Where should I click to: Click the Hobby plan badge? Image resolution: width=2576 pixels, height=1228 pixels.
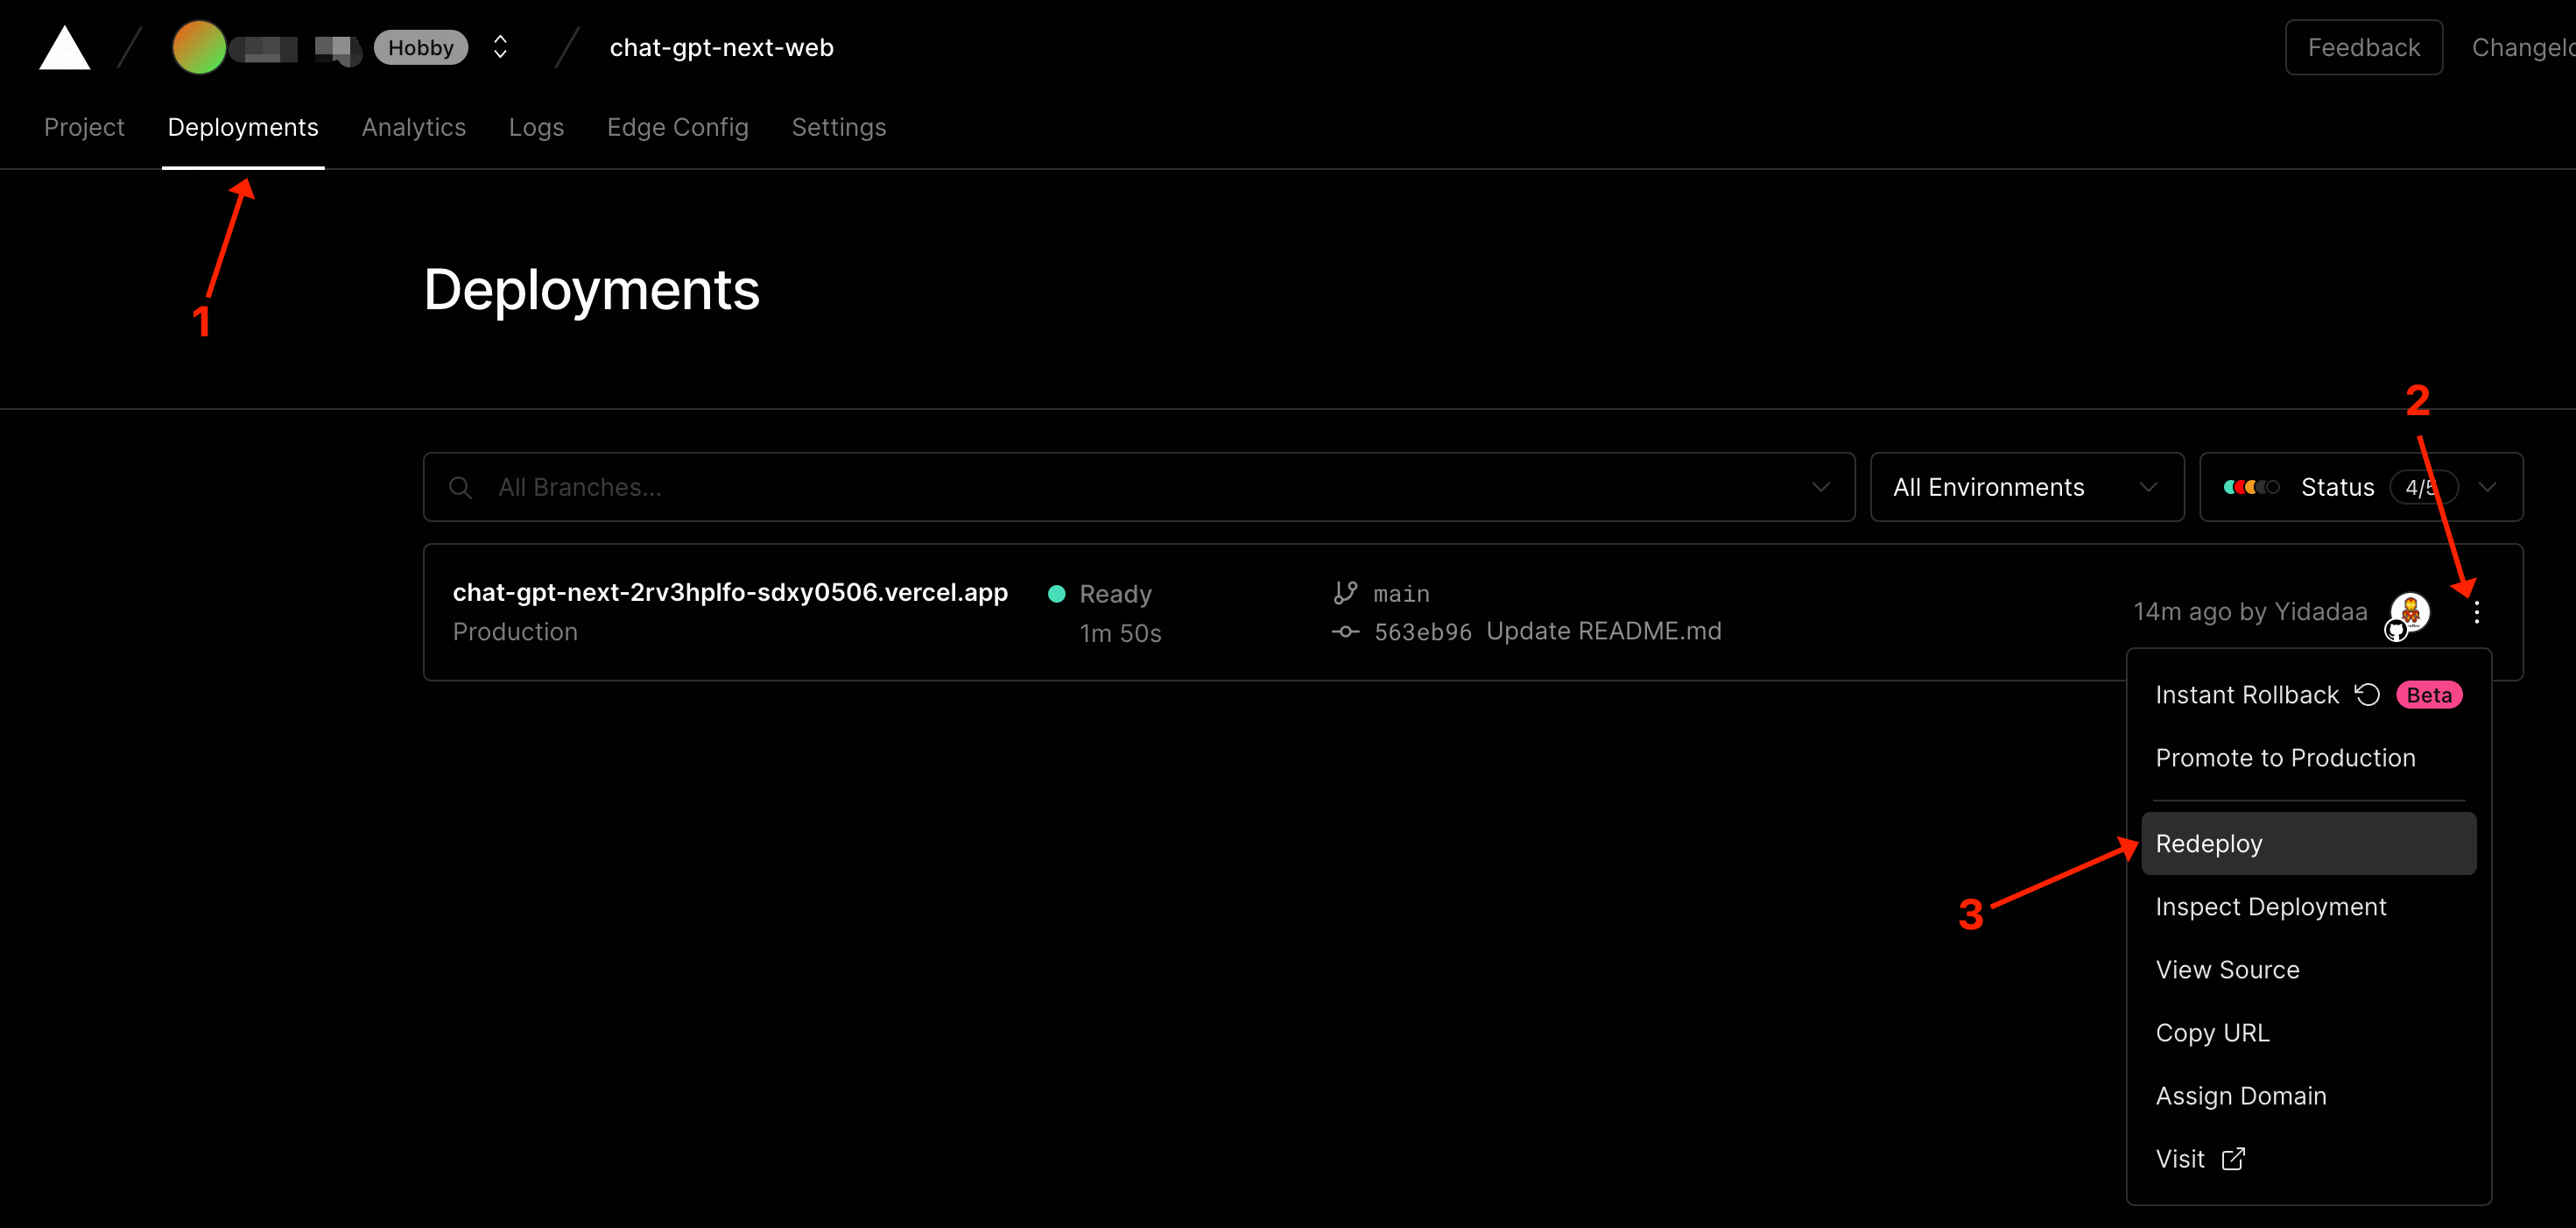point(420,47)
